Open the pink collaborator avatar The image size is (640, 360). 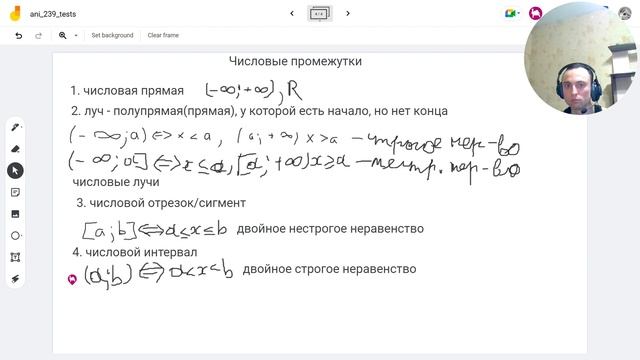[x=535, y=13]
